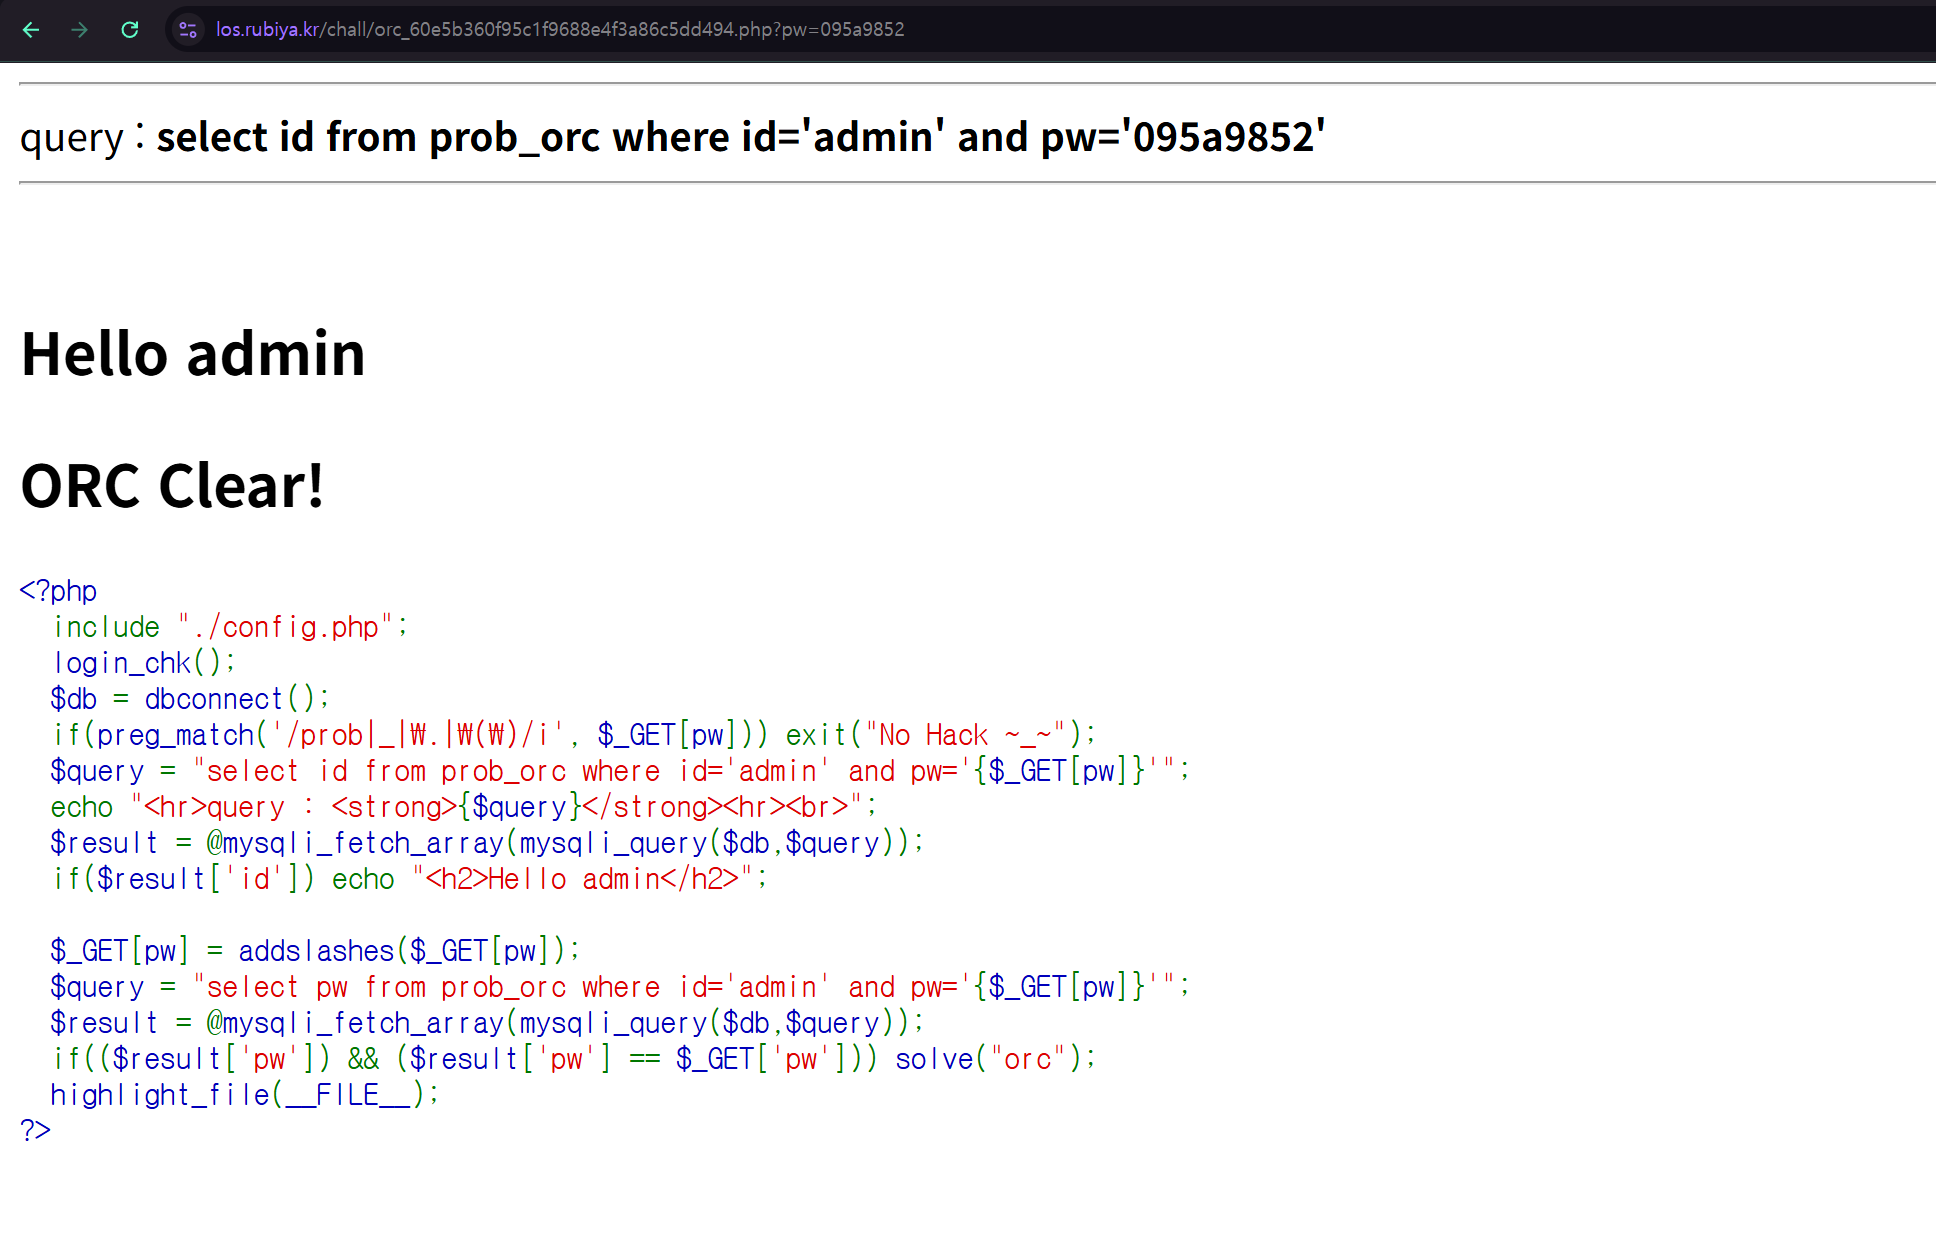
Task: Click the include "./config.php" line
Action: point(230,627)
